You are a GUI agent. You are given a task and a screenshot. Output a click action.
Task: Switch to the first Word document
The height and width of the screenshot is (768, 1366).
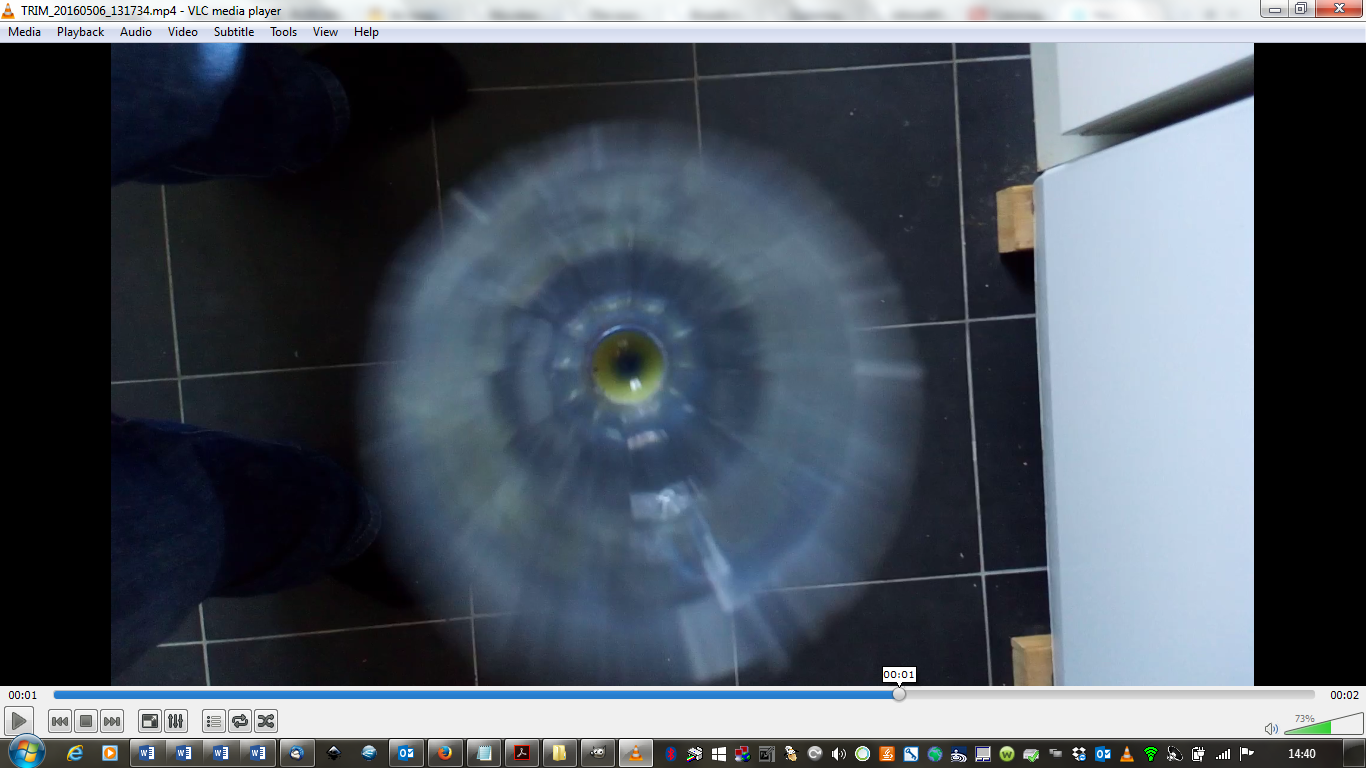pyautogui.click(x=147, y=753)
